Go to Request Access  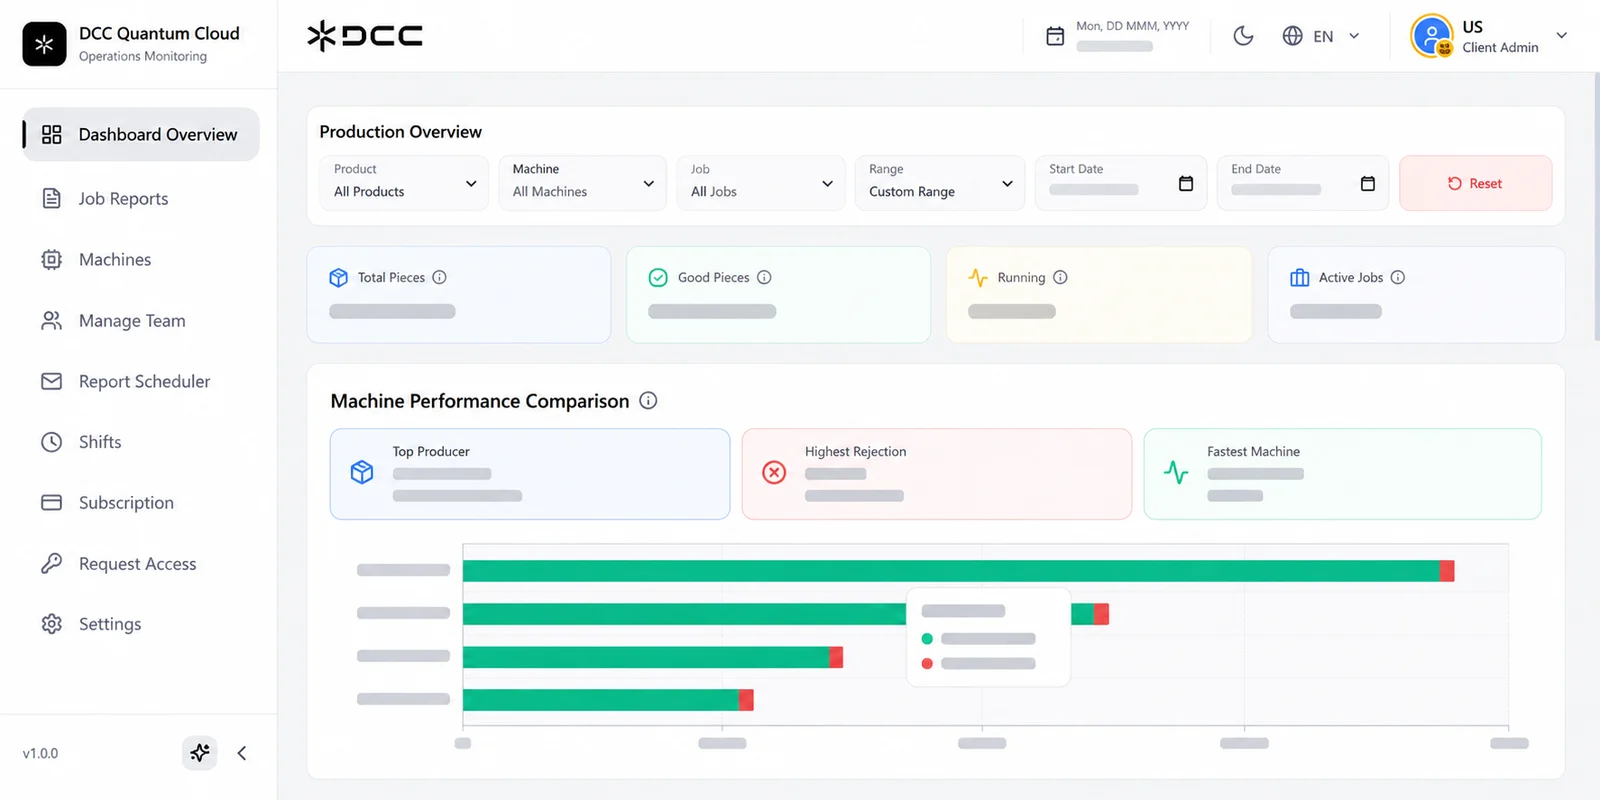[x=141, y=564]
